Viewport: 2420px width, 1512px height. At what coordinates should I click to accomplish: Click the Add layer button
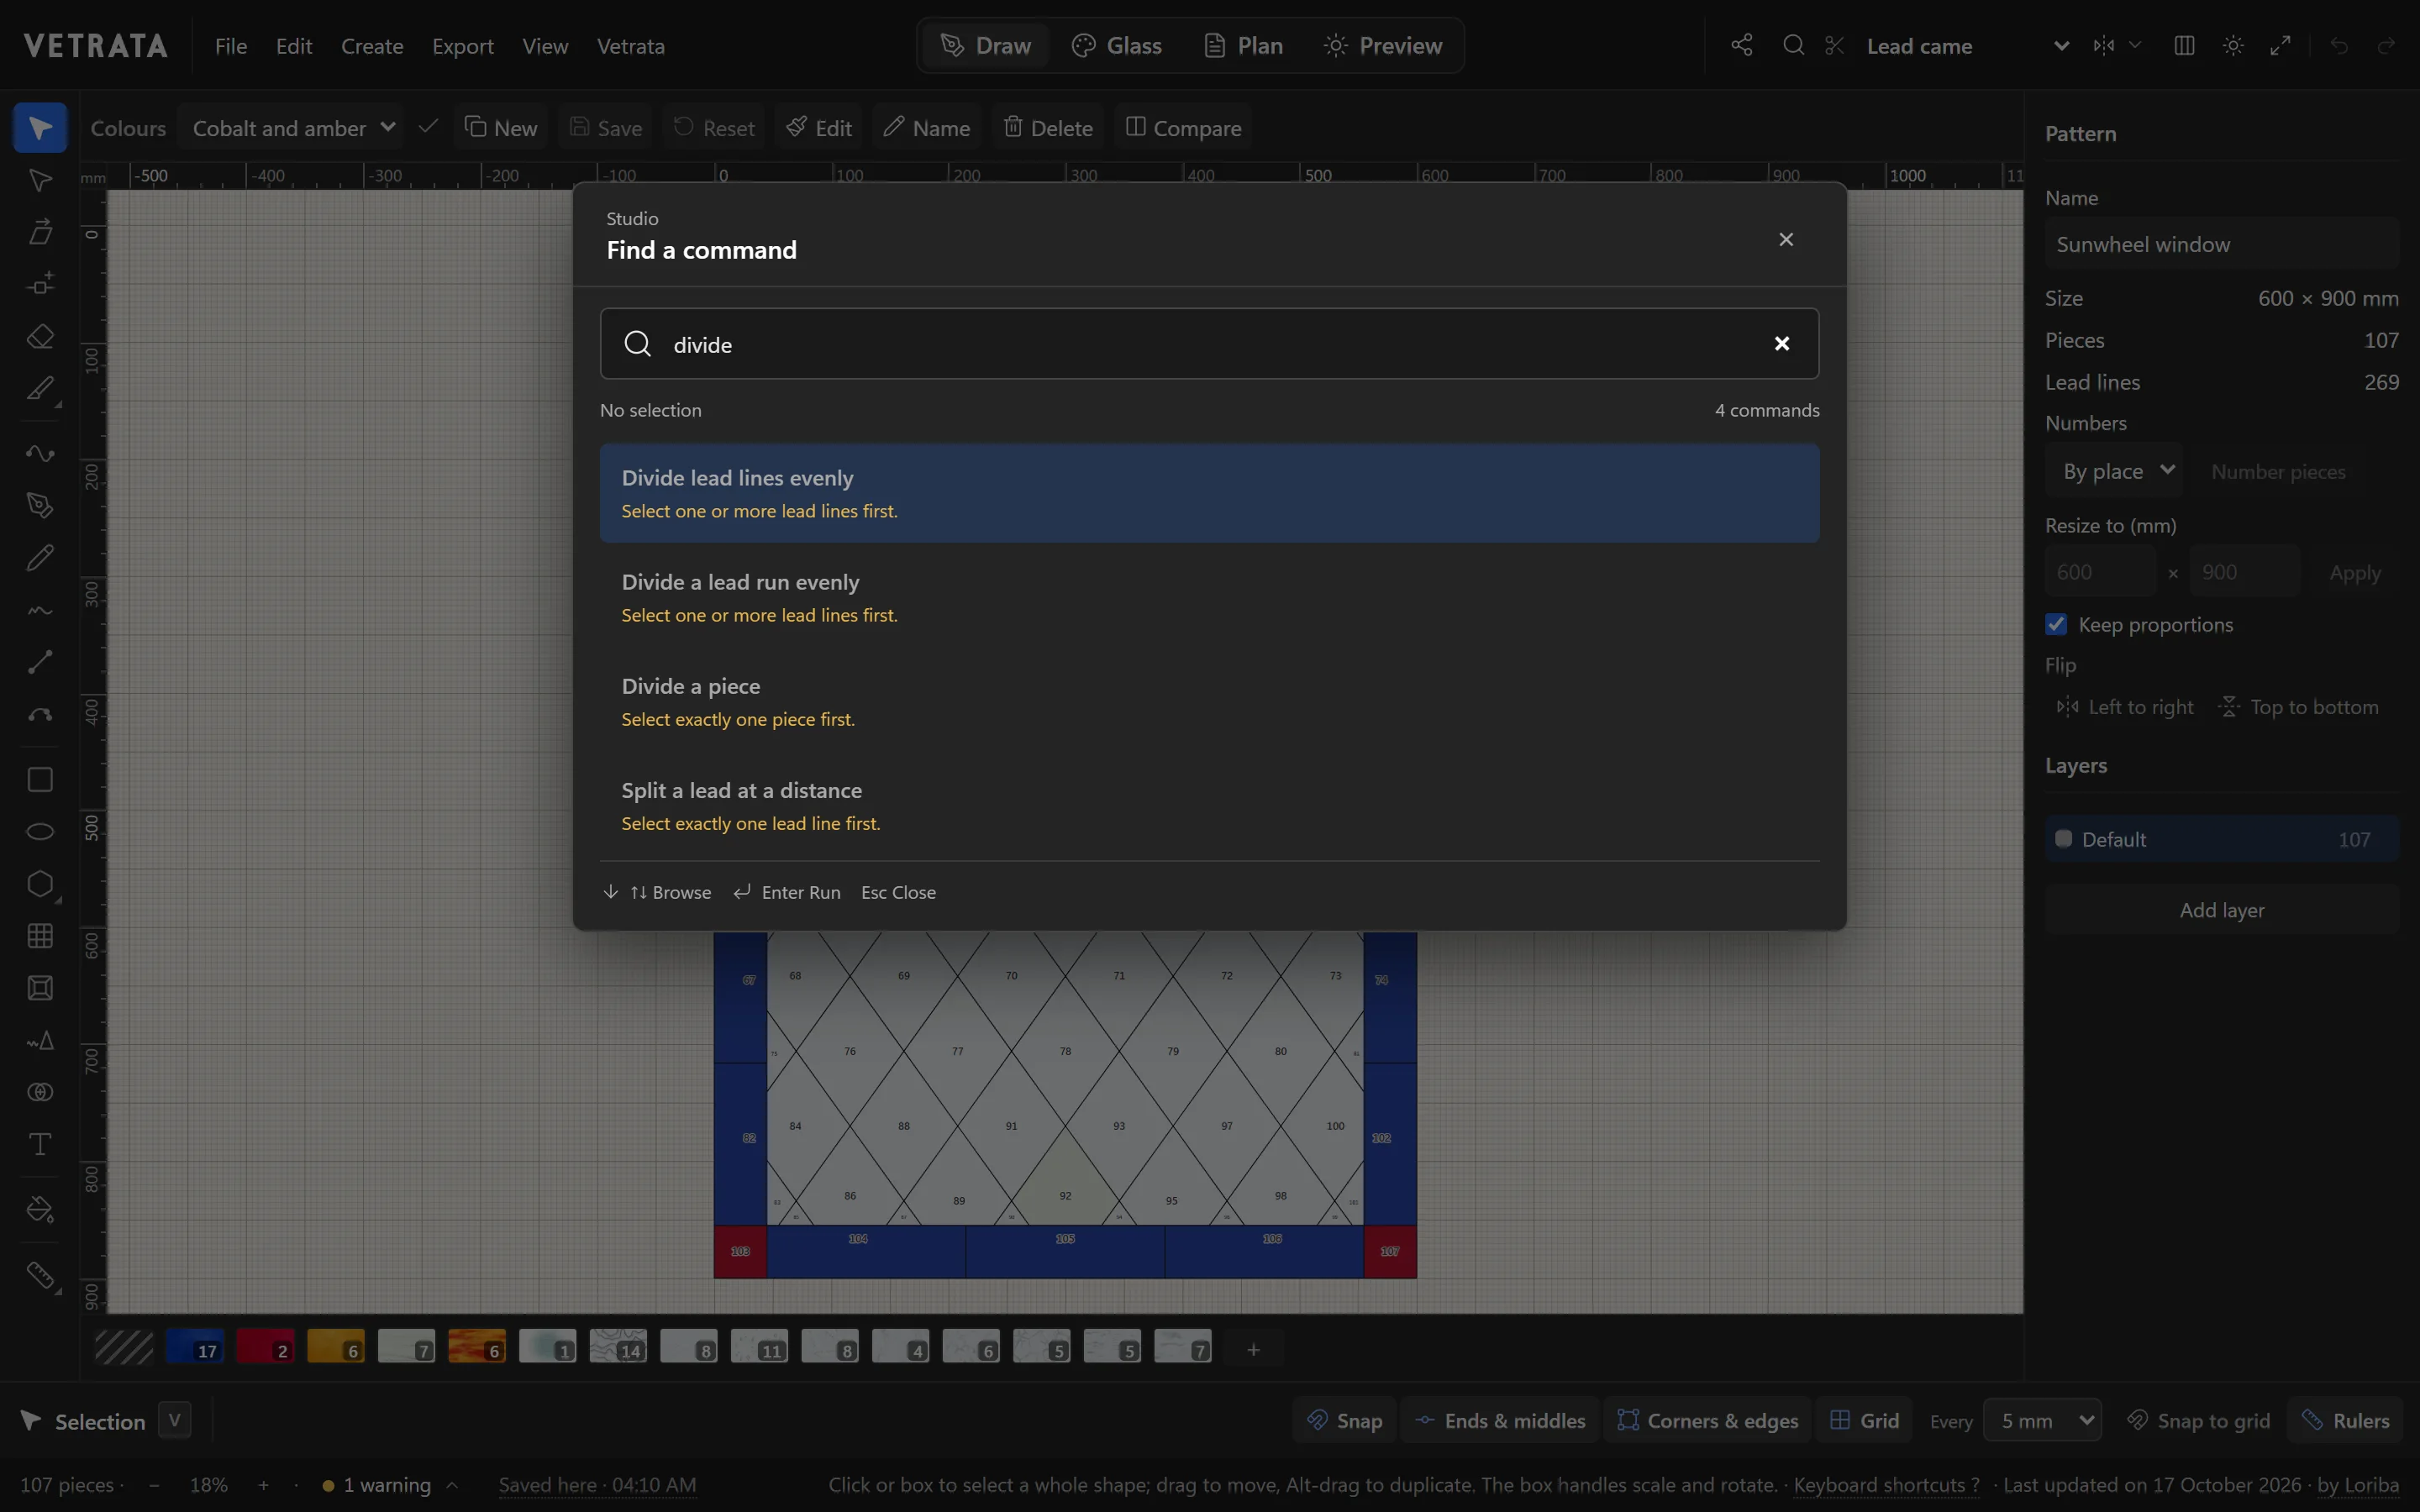[2222, 909]
